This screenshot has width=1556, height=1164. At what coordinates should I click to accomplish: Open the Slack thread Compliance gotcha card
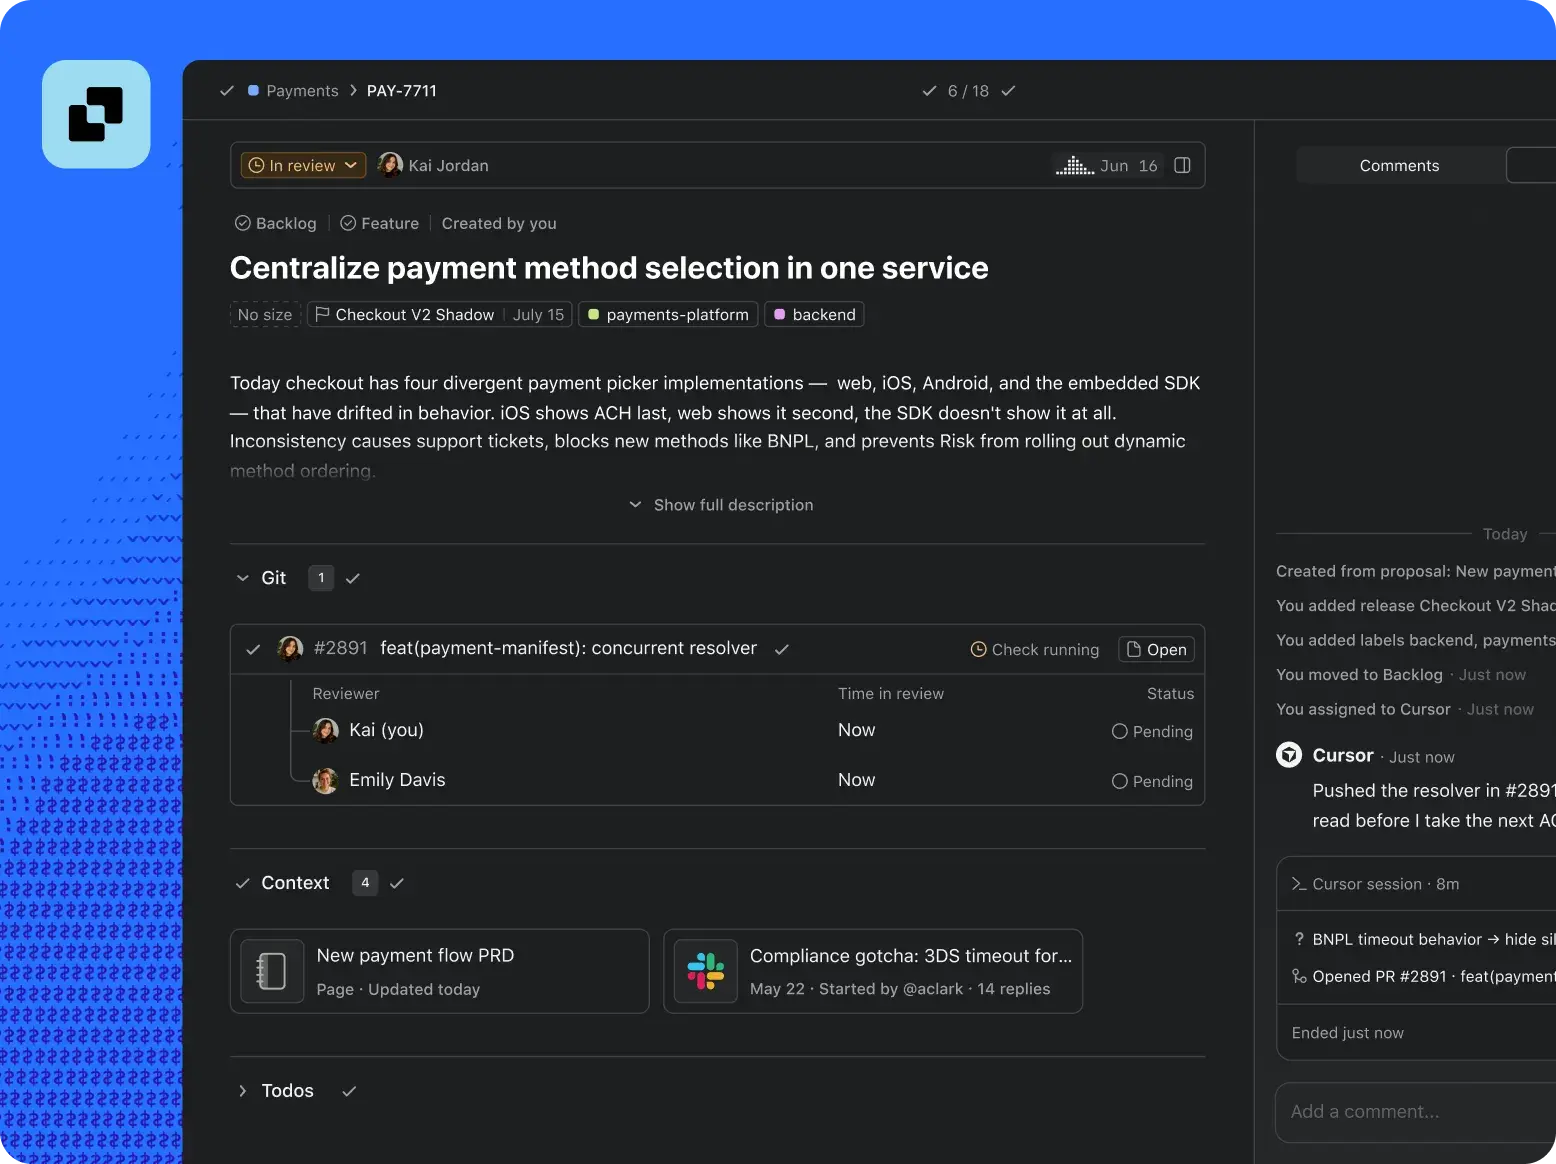click(x=873, y=971)
